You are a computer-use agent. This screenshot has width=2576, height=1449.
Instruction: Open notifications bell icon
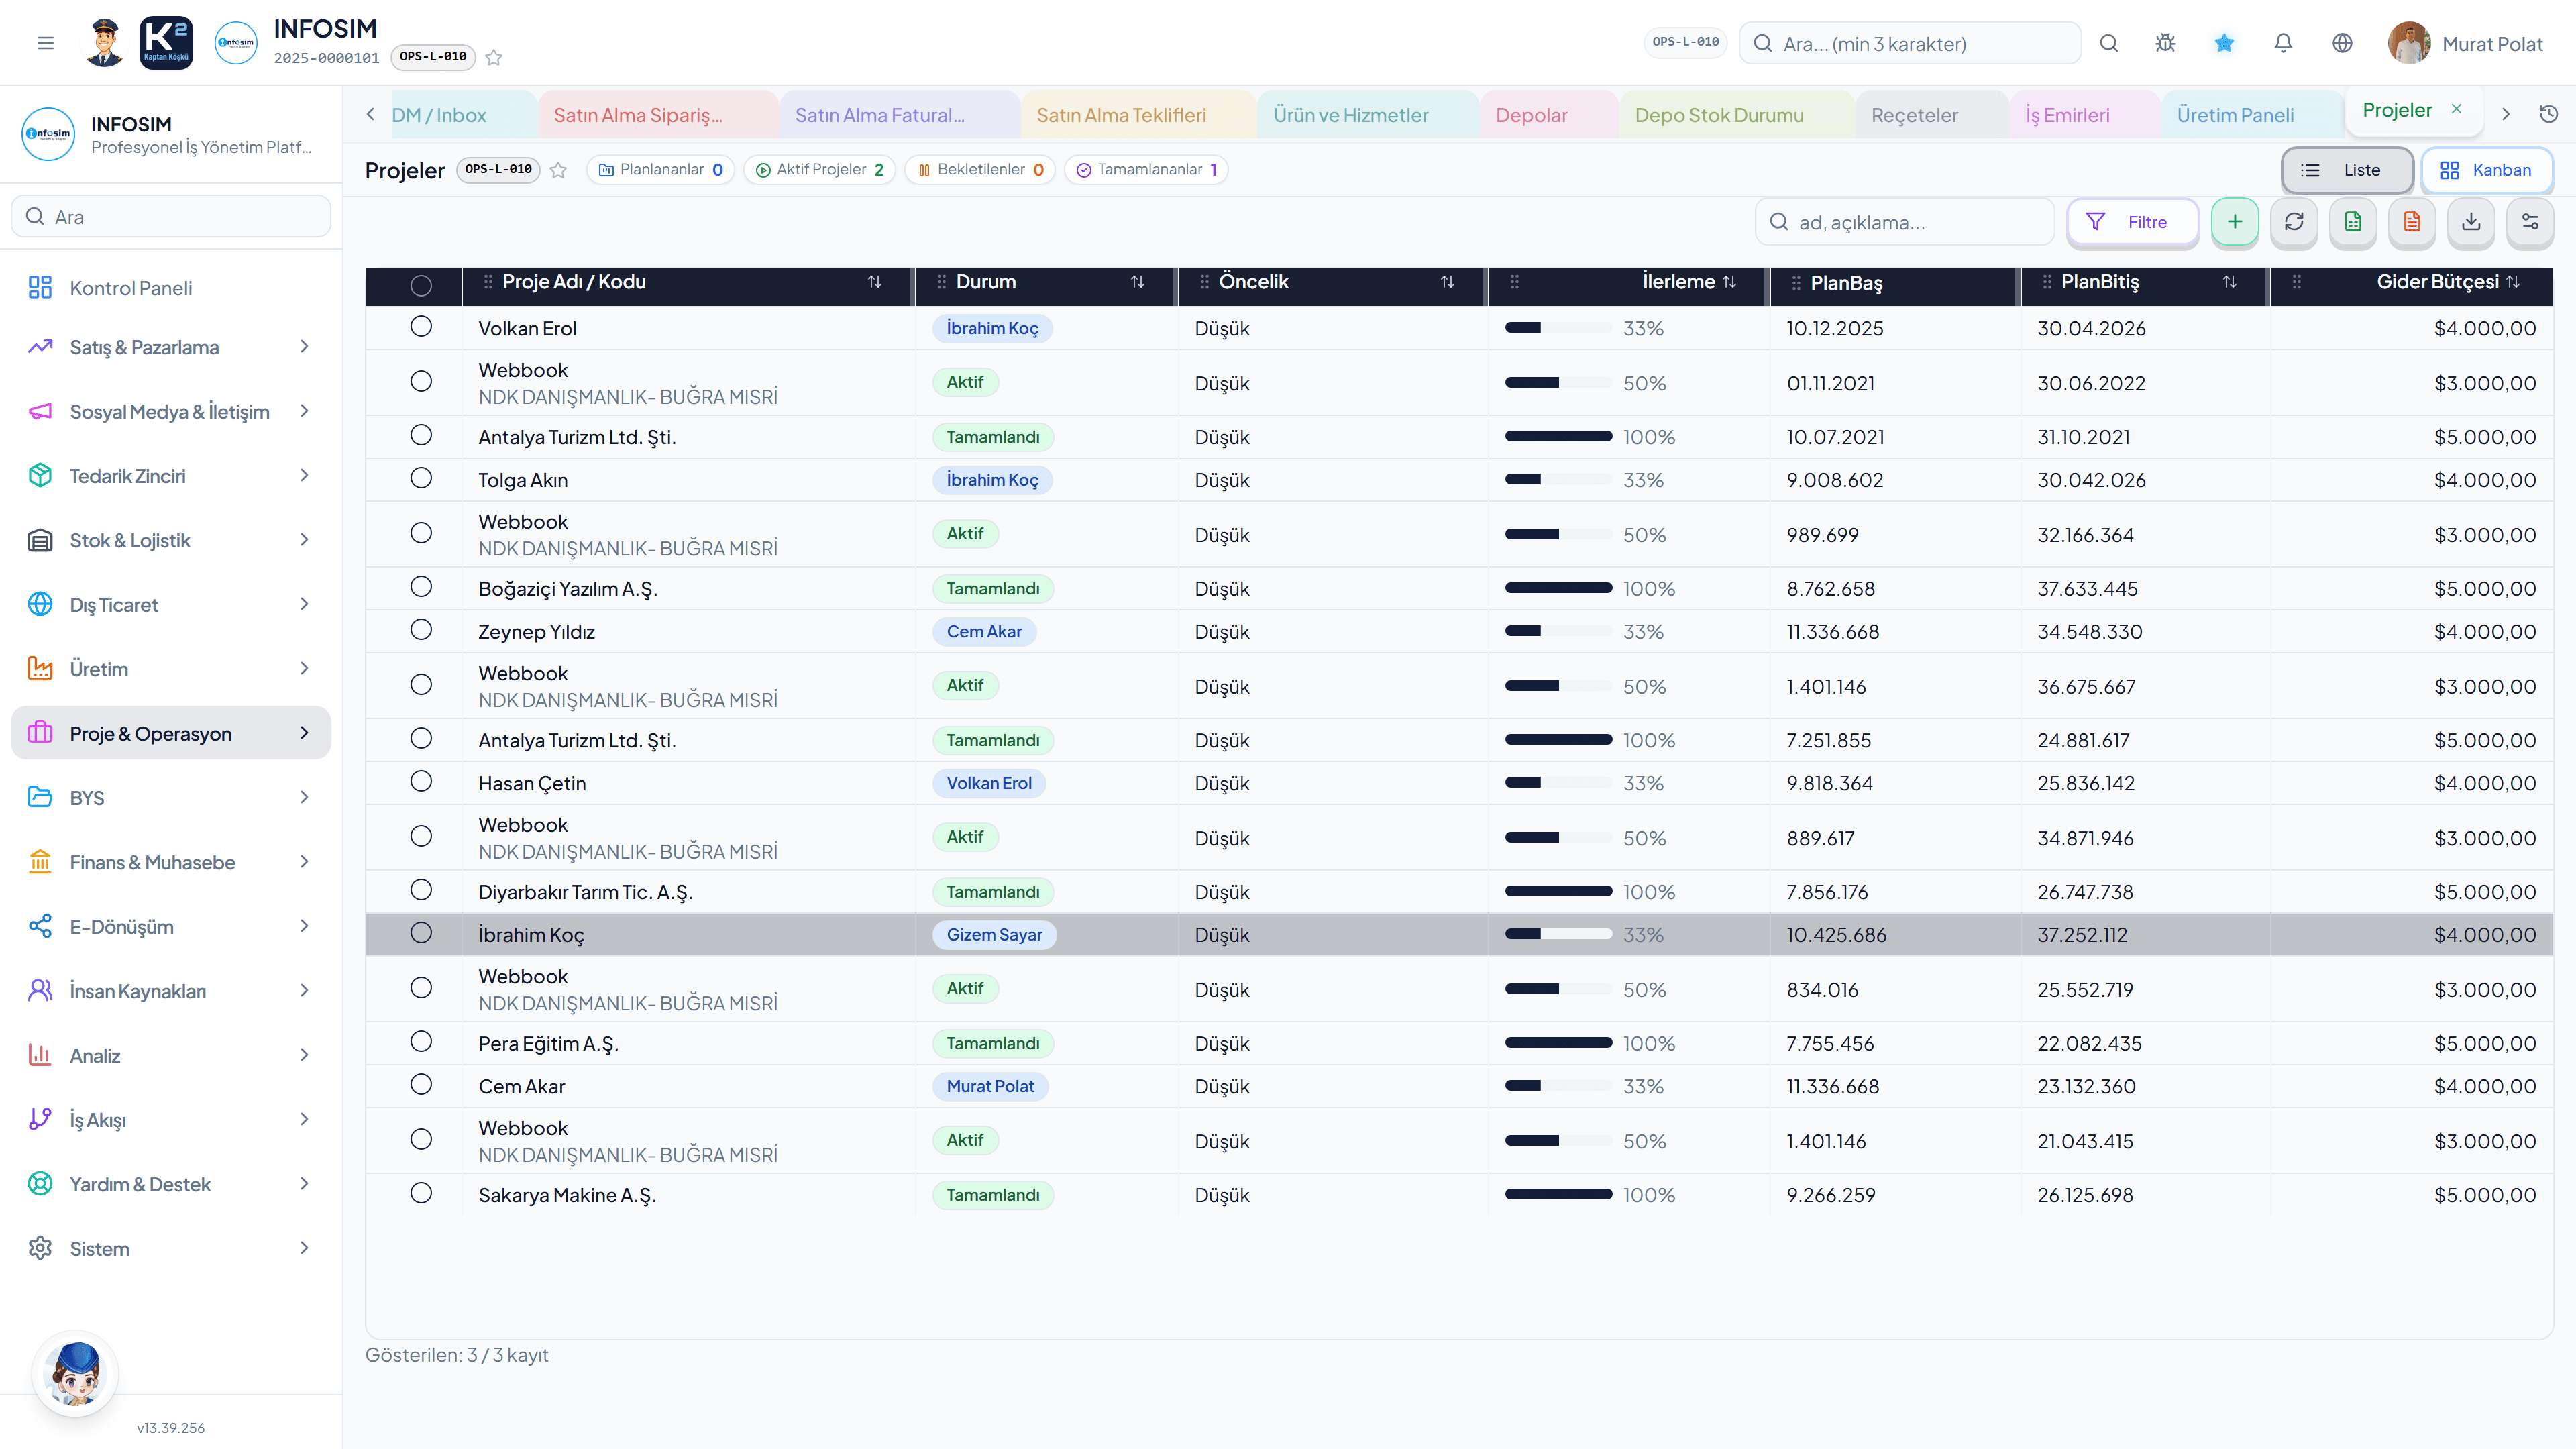[2283, 43]
